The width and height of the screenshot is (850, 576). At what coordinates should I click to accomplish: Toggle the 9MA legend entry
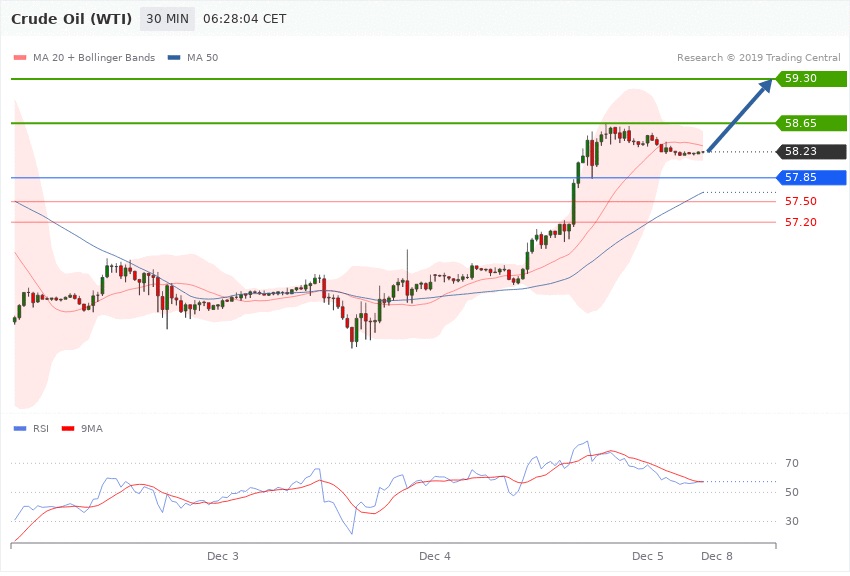pyautogui.click(x=90, y=429)
